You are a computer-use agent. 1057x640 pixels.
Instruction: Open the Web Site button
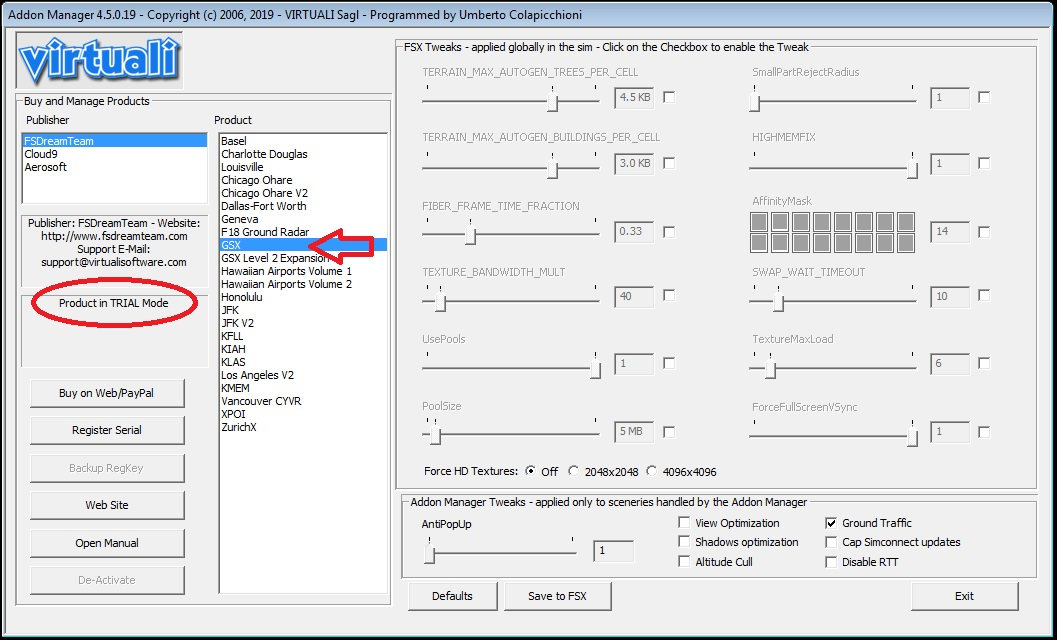107,505
